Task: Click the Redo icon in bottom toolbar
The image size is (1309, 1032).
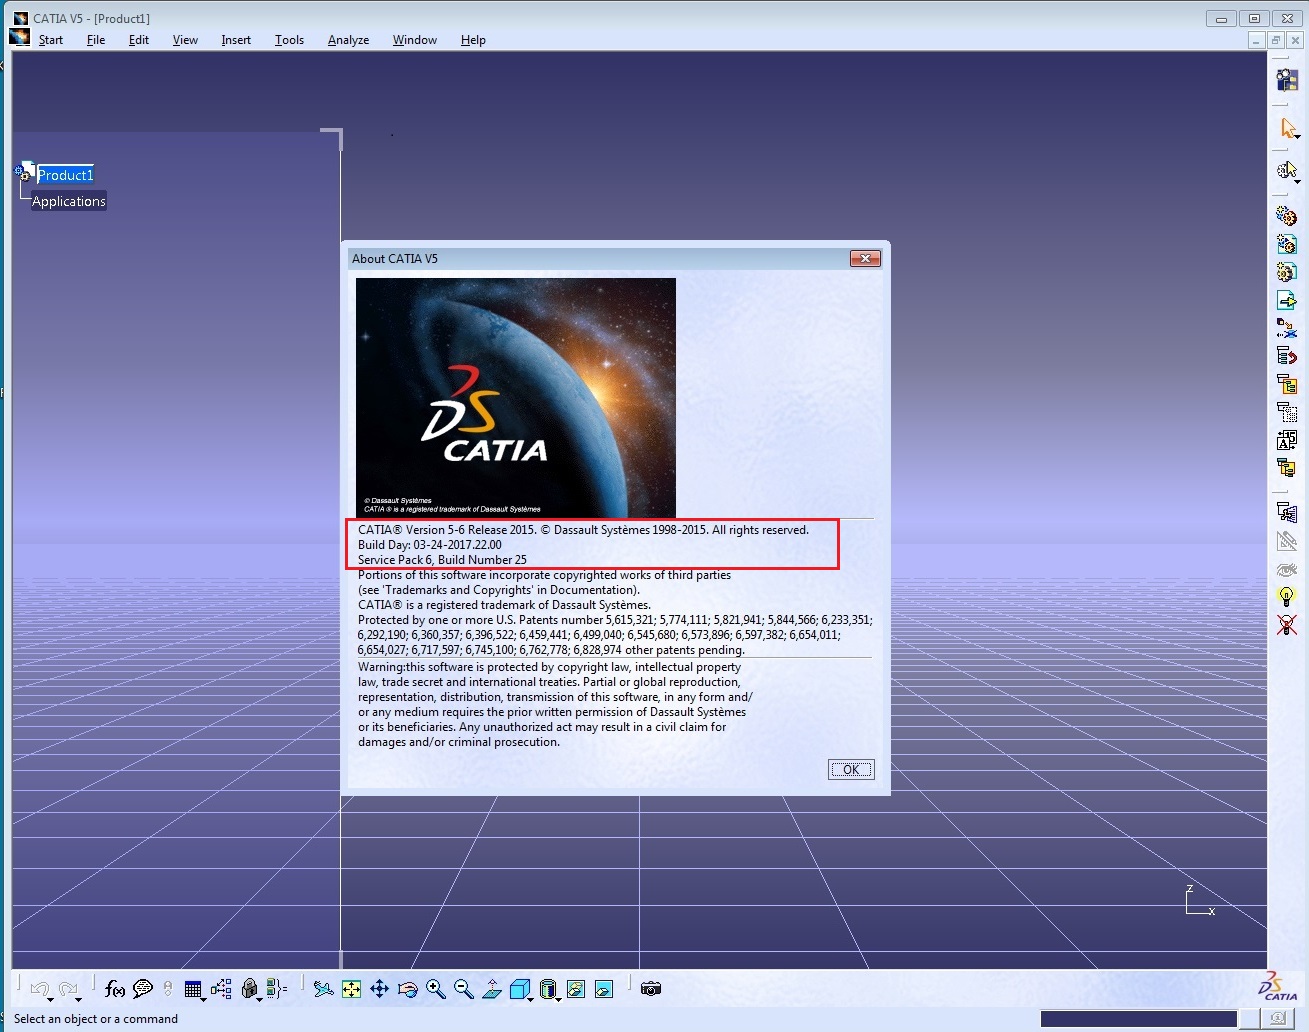Action: 67,989
